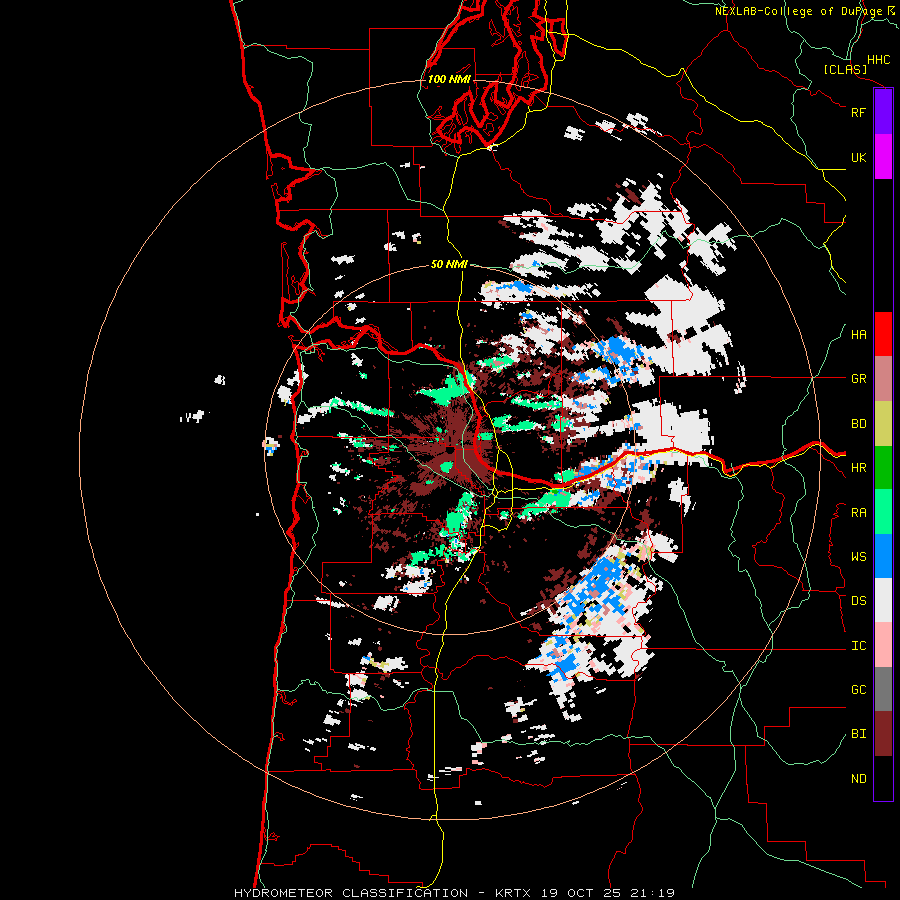The width and height of the screenshot is (900, 900).
Task: Click the 50 NMI range ring label
Action: [449, 264]
